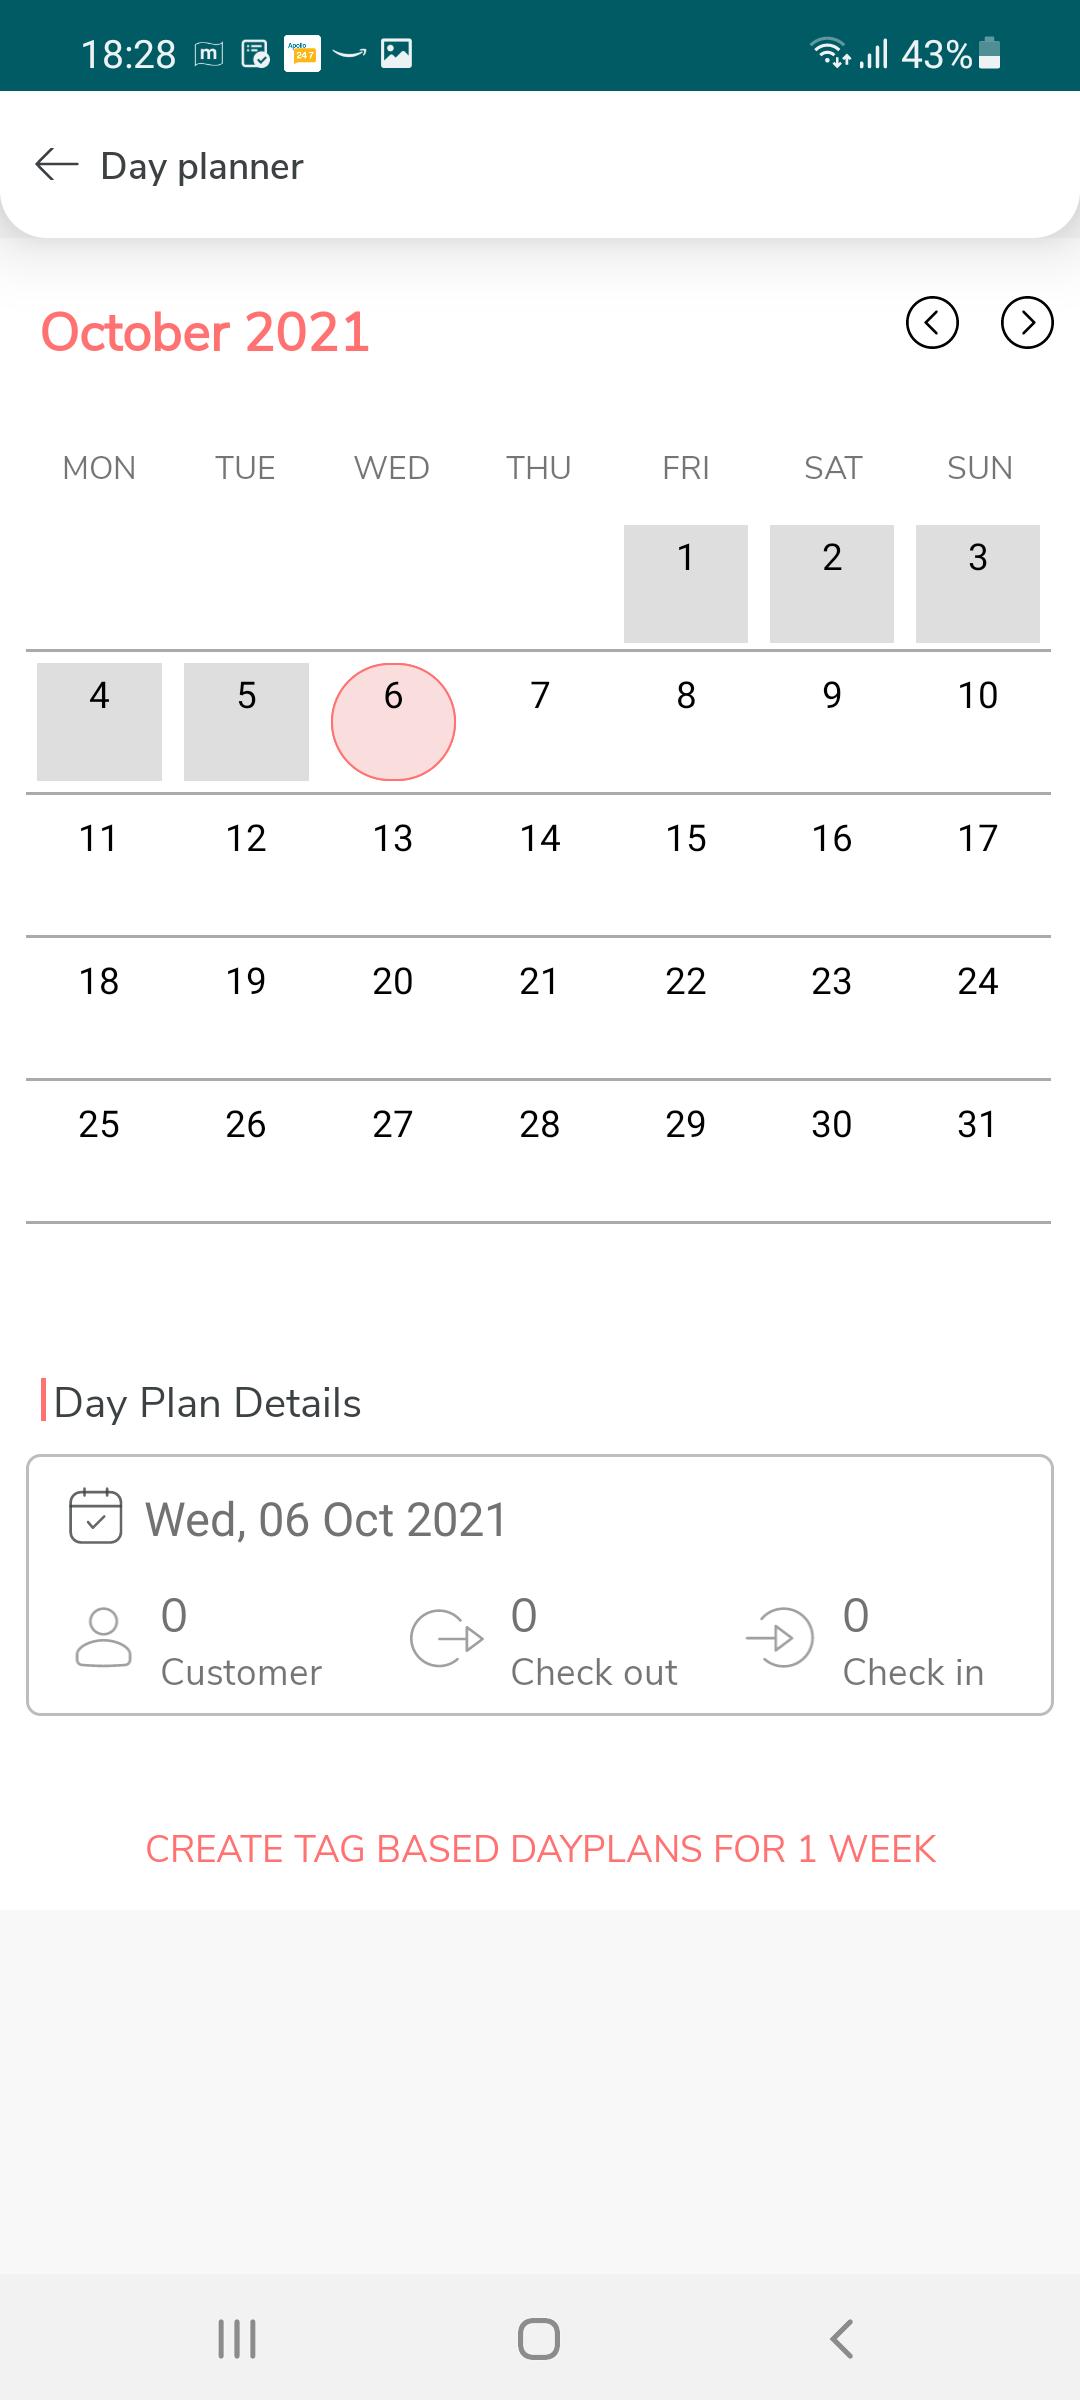Go to previous month with left chevron
Image resolution: width=1080 pixels, height=2400 pixels.
(932, 323)
